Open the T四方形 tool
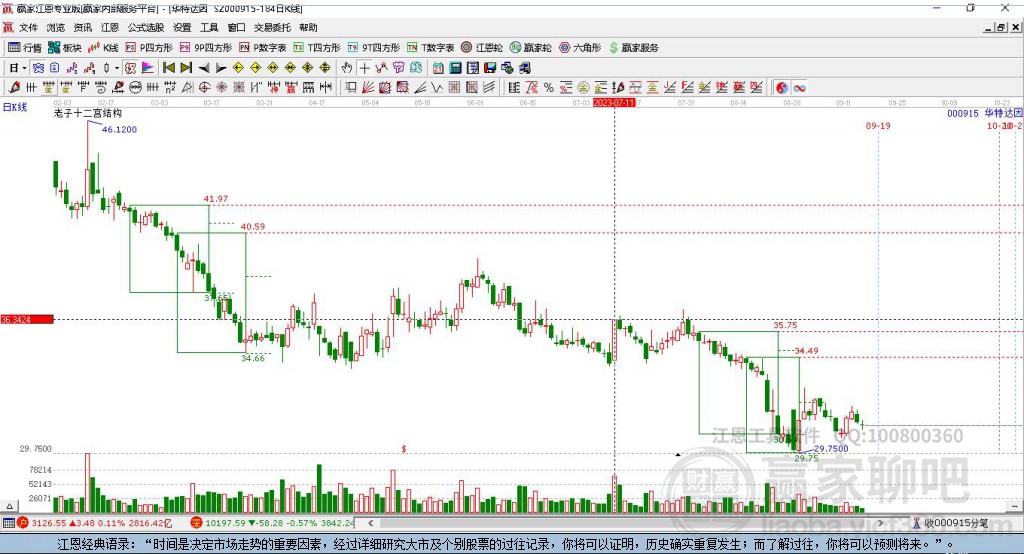The width and height of the screenshot is (1024, 554). pyautogui.click(x=317, y=48)
